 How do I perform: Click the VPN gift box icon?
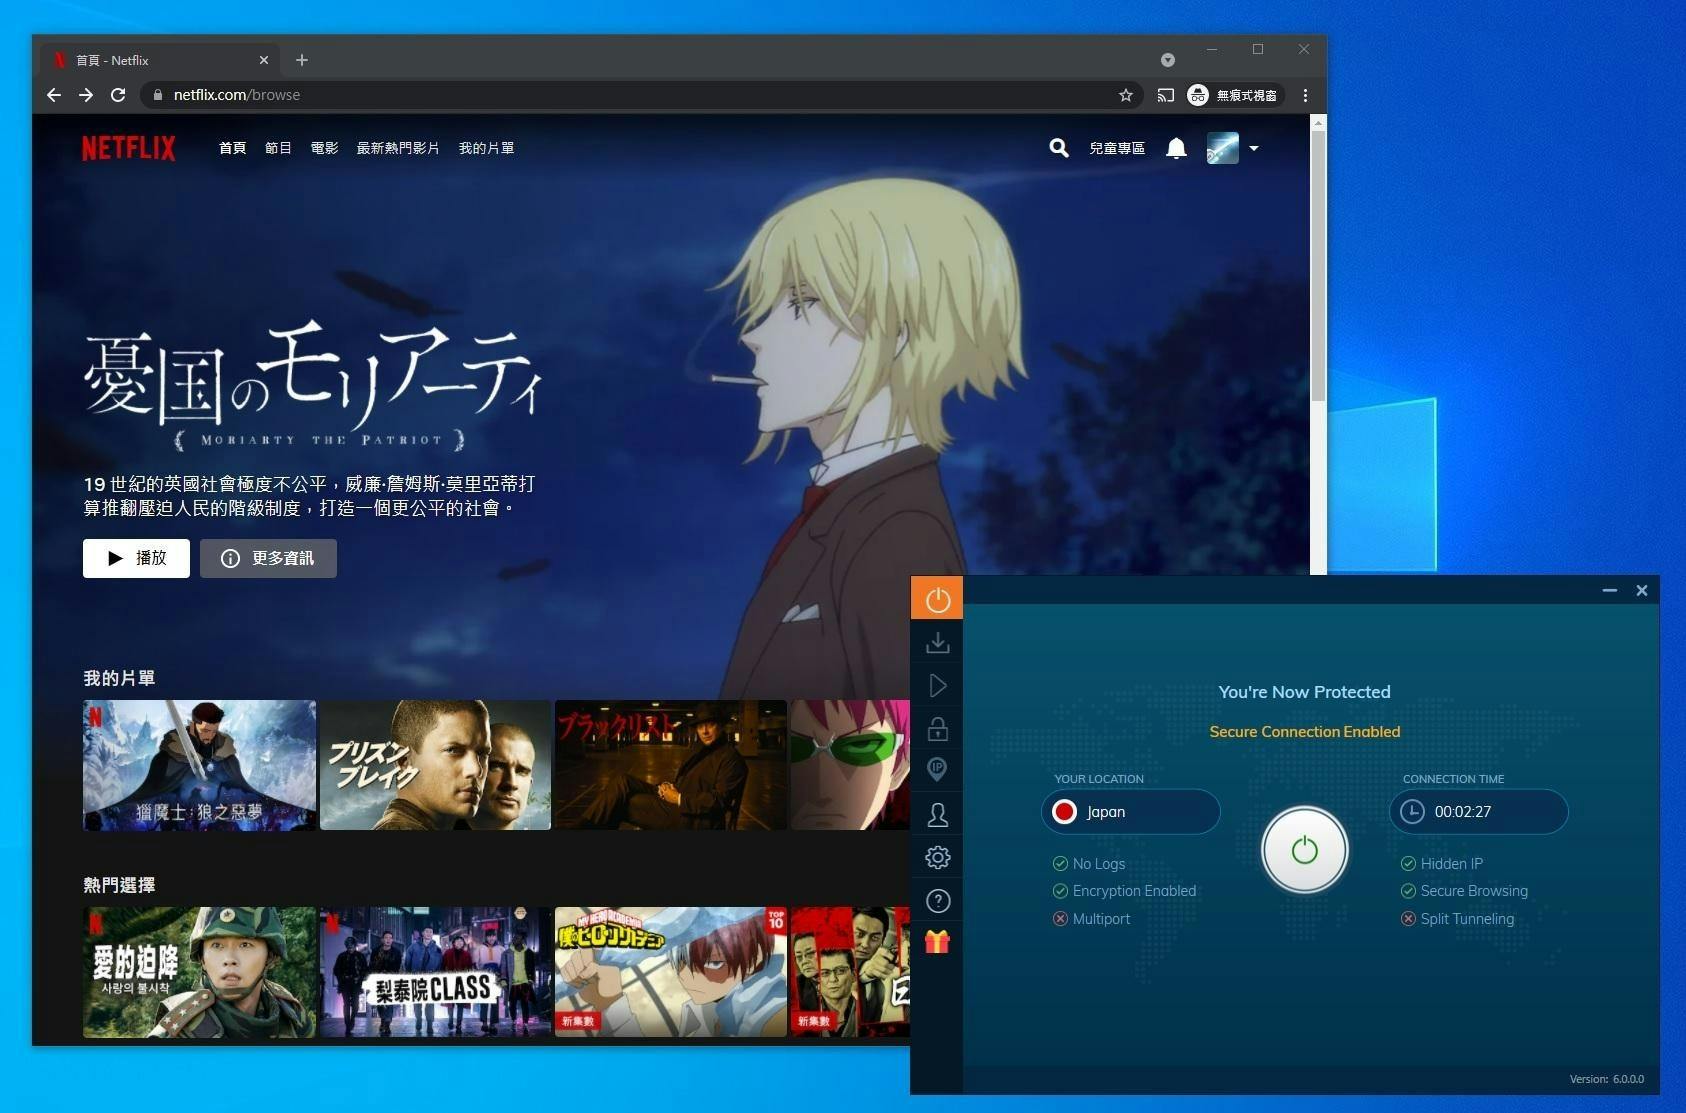[937, 942]
